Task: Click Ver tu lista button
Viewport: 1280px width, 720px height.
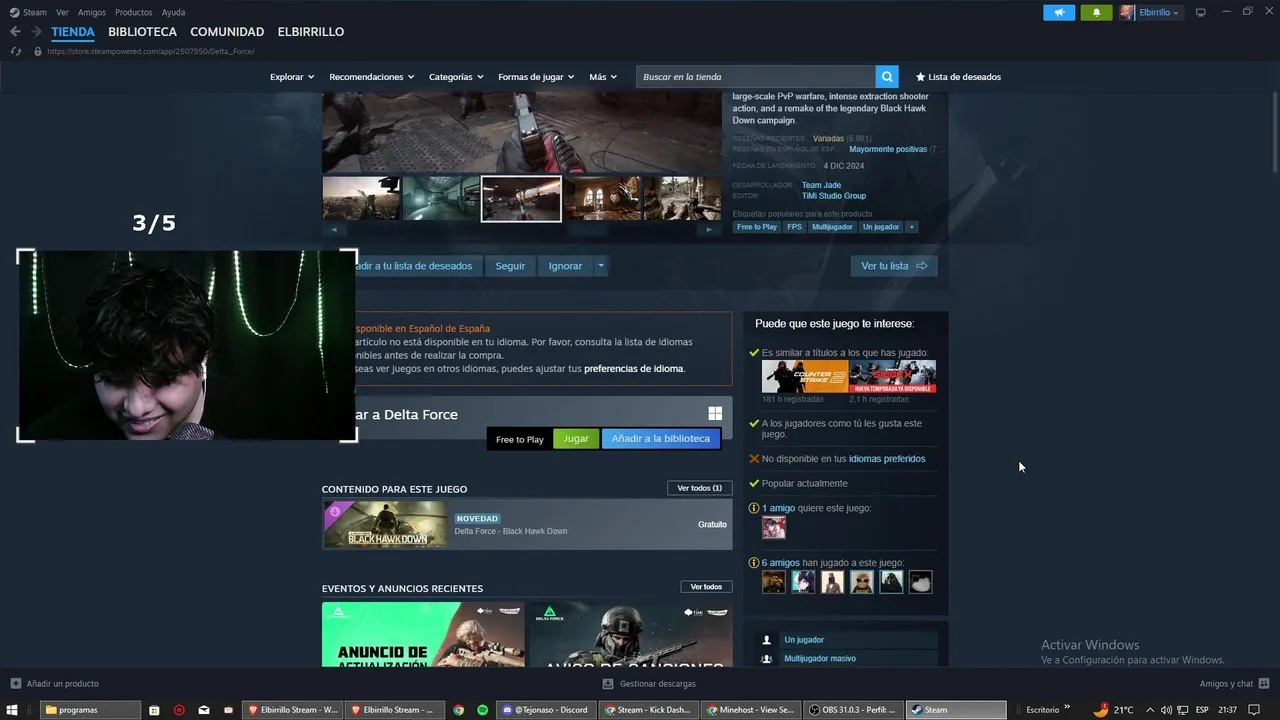Action: pos(894,266)
